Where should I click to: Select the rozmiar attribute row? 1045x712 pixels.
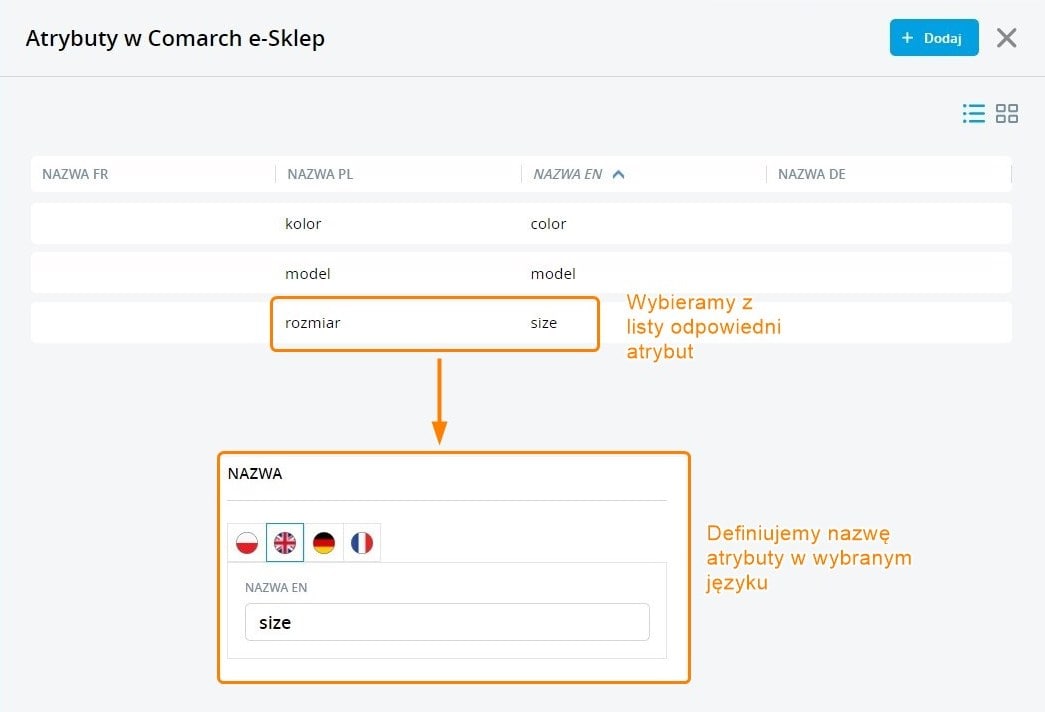312,323
